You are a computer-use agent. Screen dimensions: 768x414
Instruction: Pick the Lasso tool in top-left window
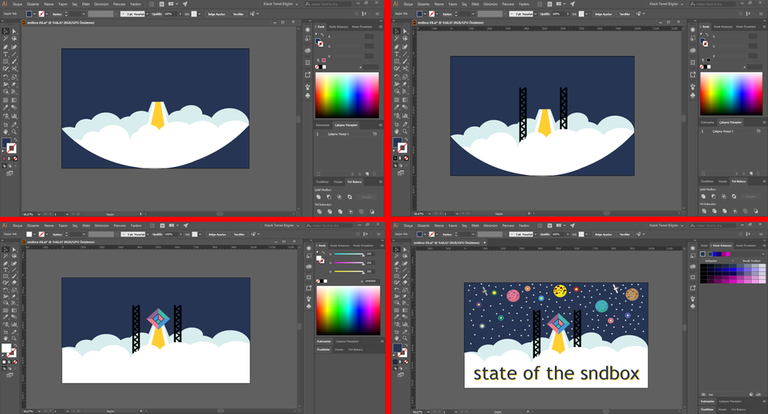[x=15, y=38]
